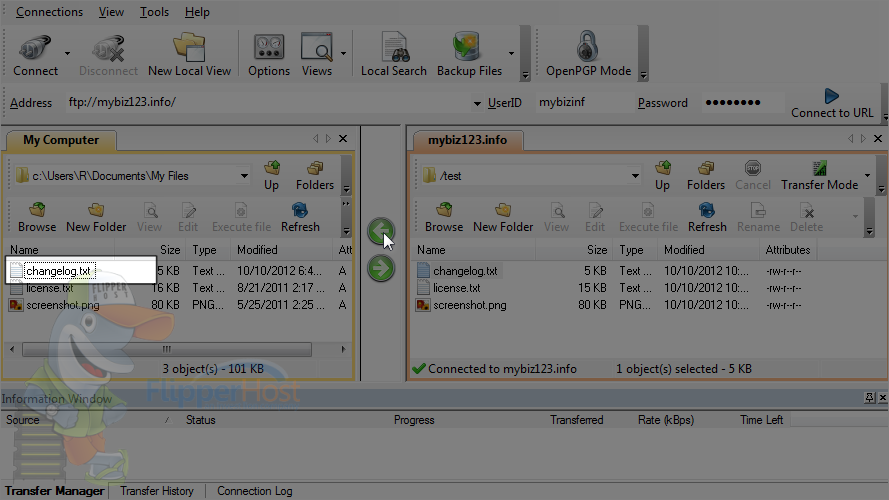The height and width of the screenshot is (500, 889).
Task: Enable OpenPGP Mode
Action: click(588, 55)
